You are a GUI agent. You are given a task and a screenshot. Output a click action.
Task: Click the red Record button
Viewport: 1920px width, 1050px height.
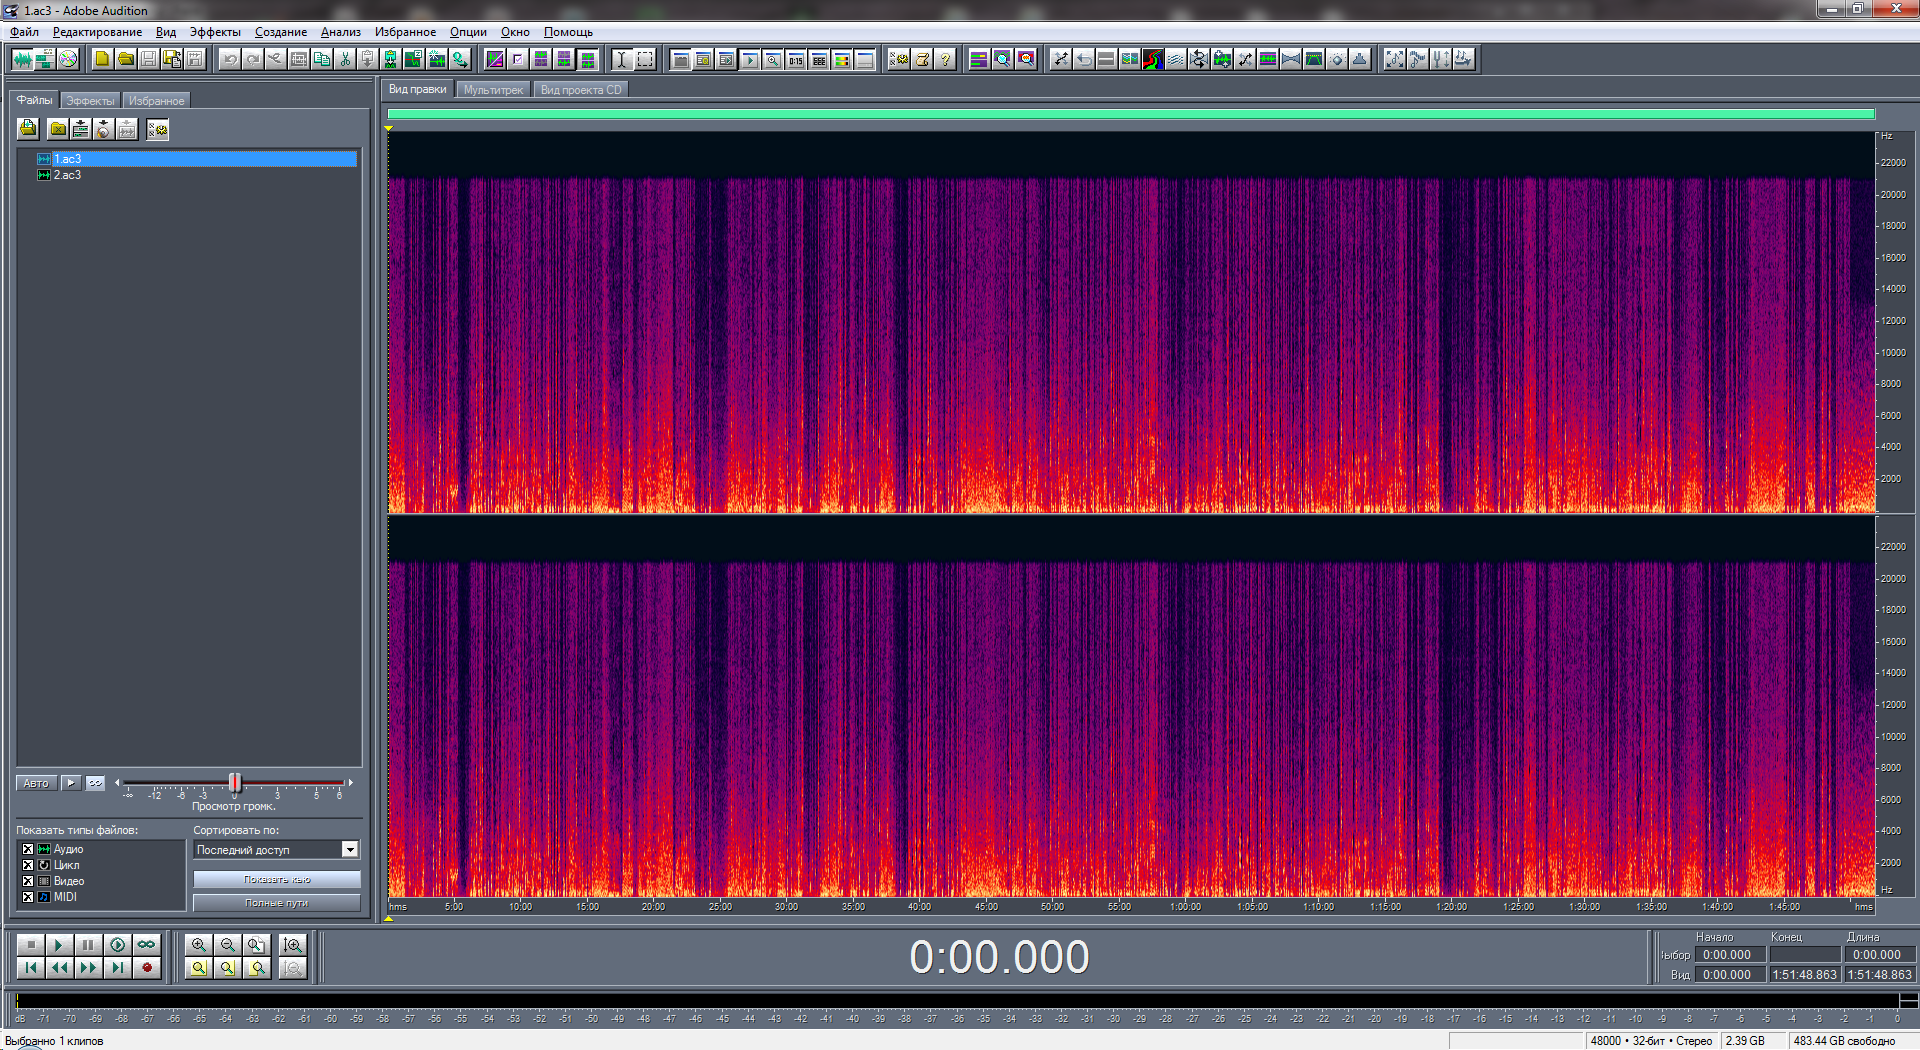(x=147, y=968)
